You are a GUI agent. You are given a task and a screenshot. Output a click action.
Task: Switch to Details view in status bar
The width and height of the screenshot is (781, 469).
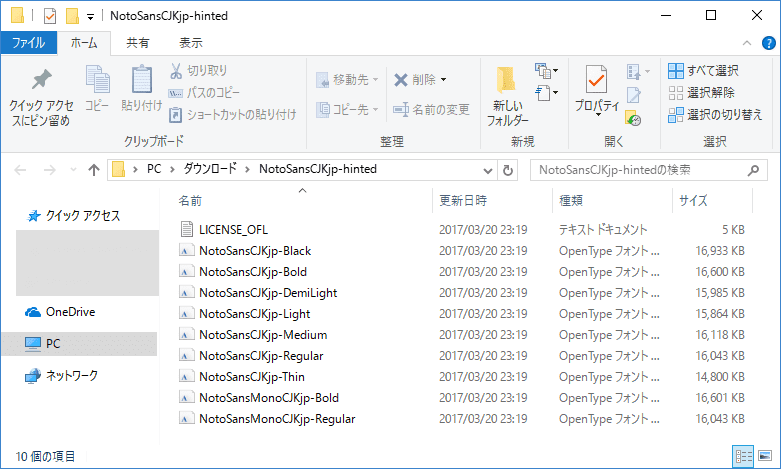[x=743, y=456]
